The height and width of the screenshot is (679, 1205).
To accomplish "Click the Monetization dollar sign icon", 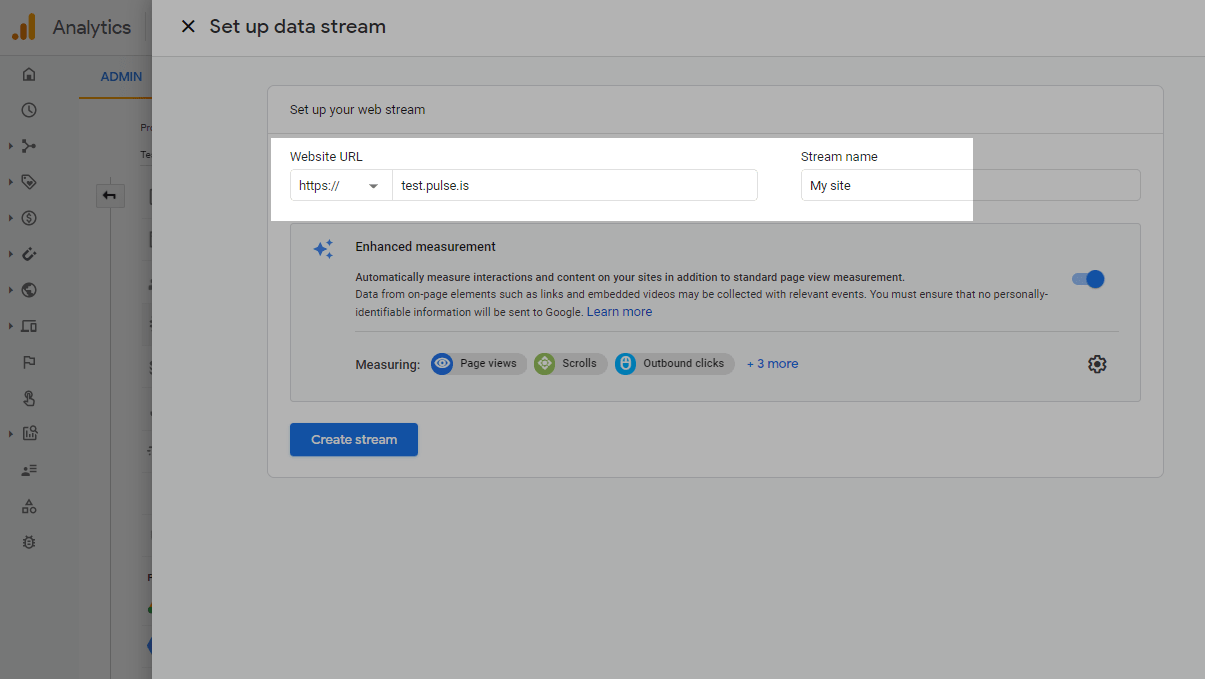I will [29, 218].
